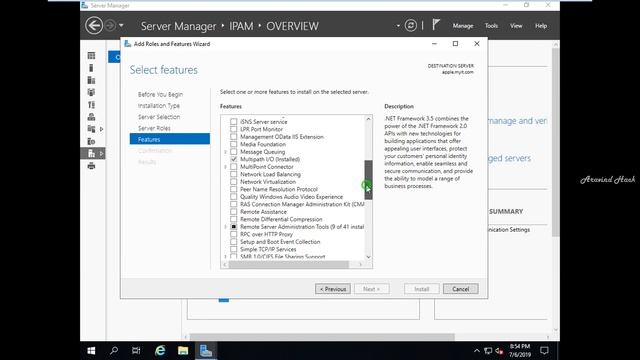
Task: Select the Local Server icon in sidebar
Action: 91,68
